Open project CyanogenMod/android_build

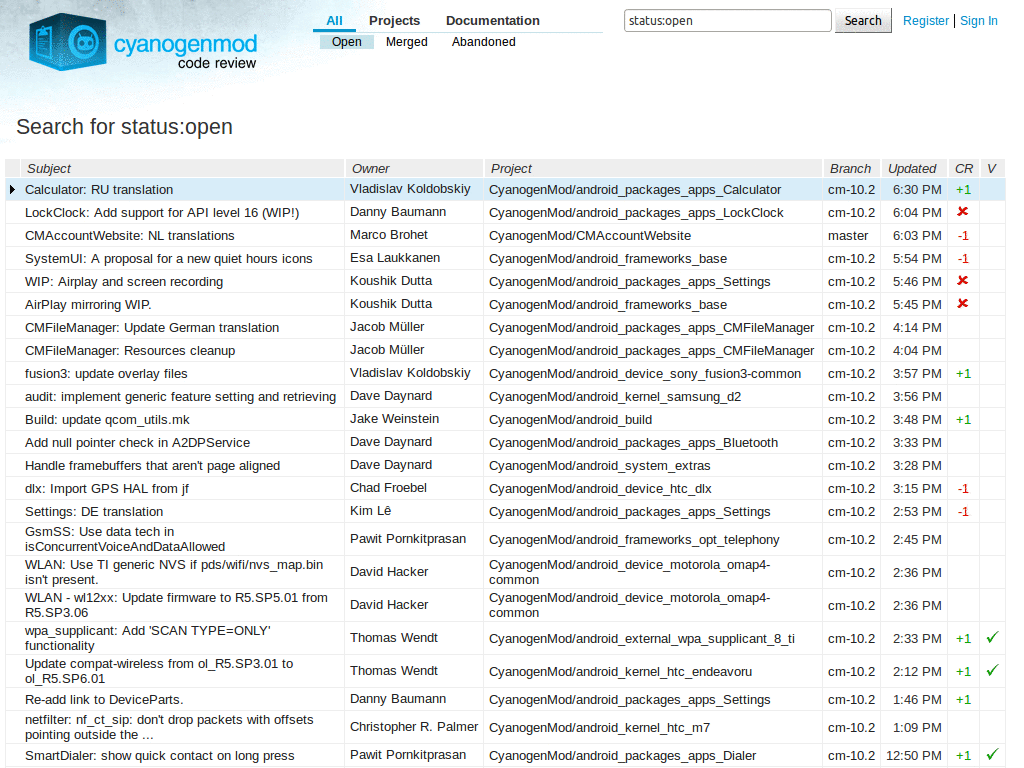571,420
